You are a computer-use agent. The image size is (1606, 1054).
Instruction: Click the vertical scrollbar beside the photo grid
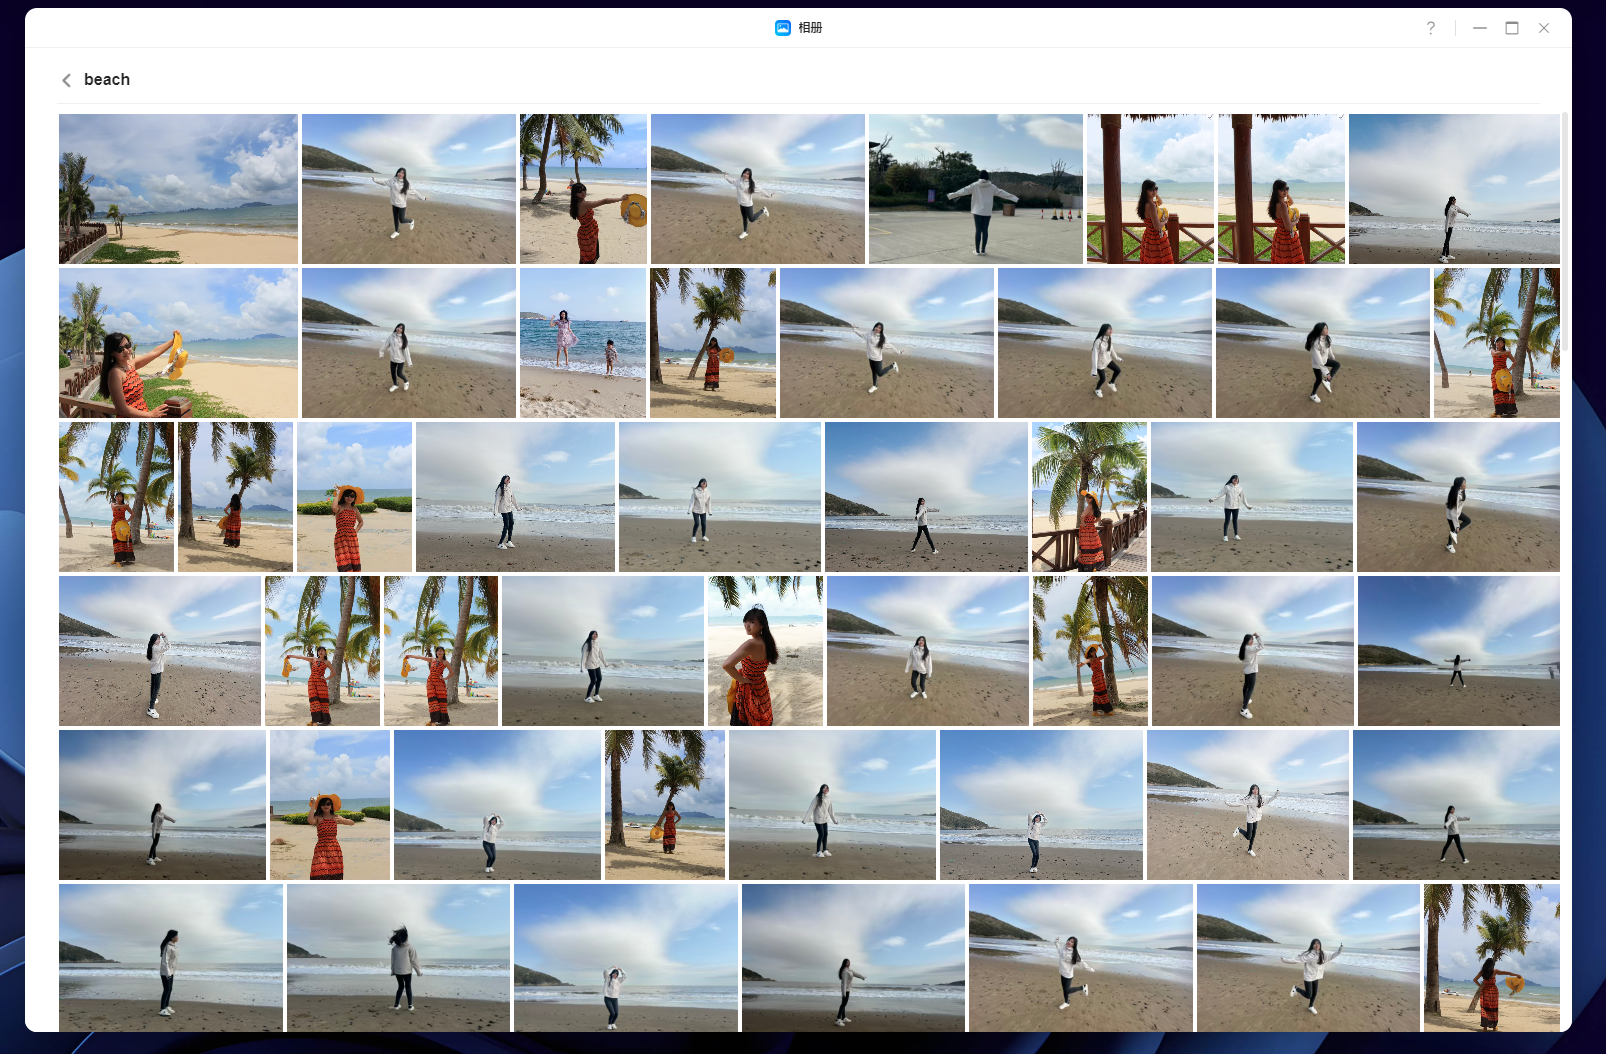point(1564,400)
